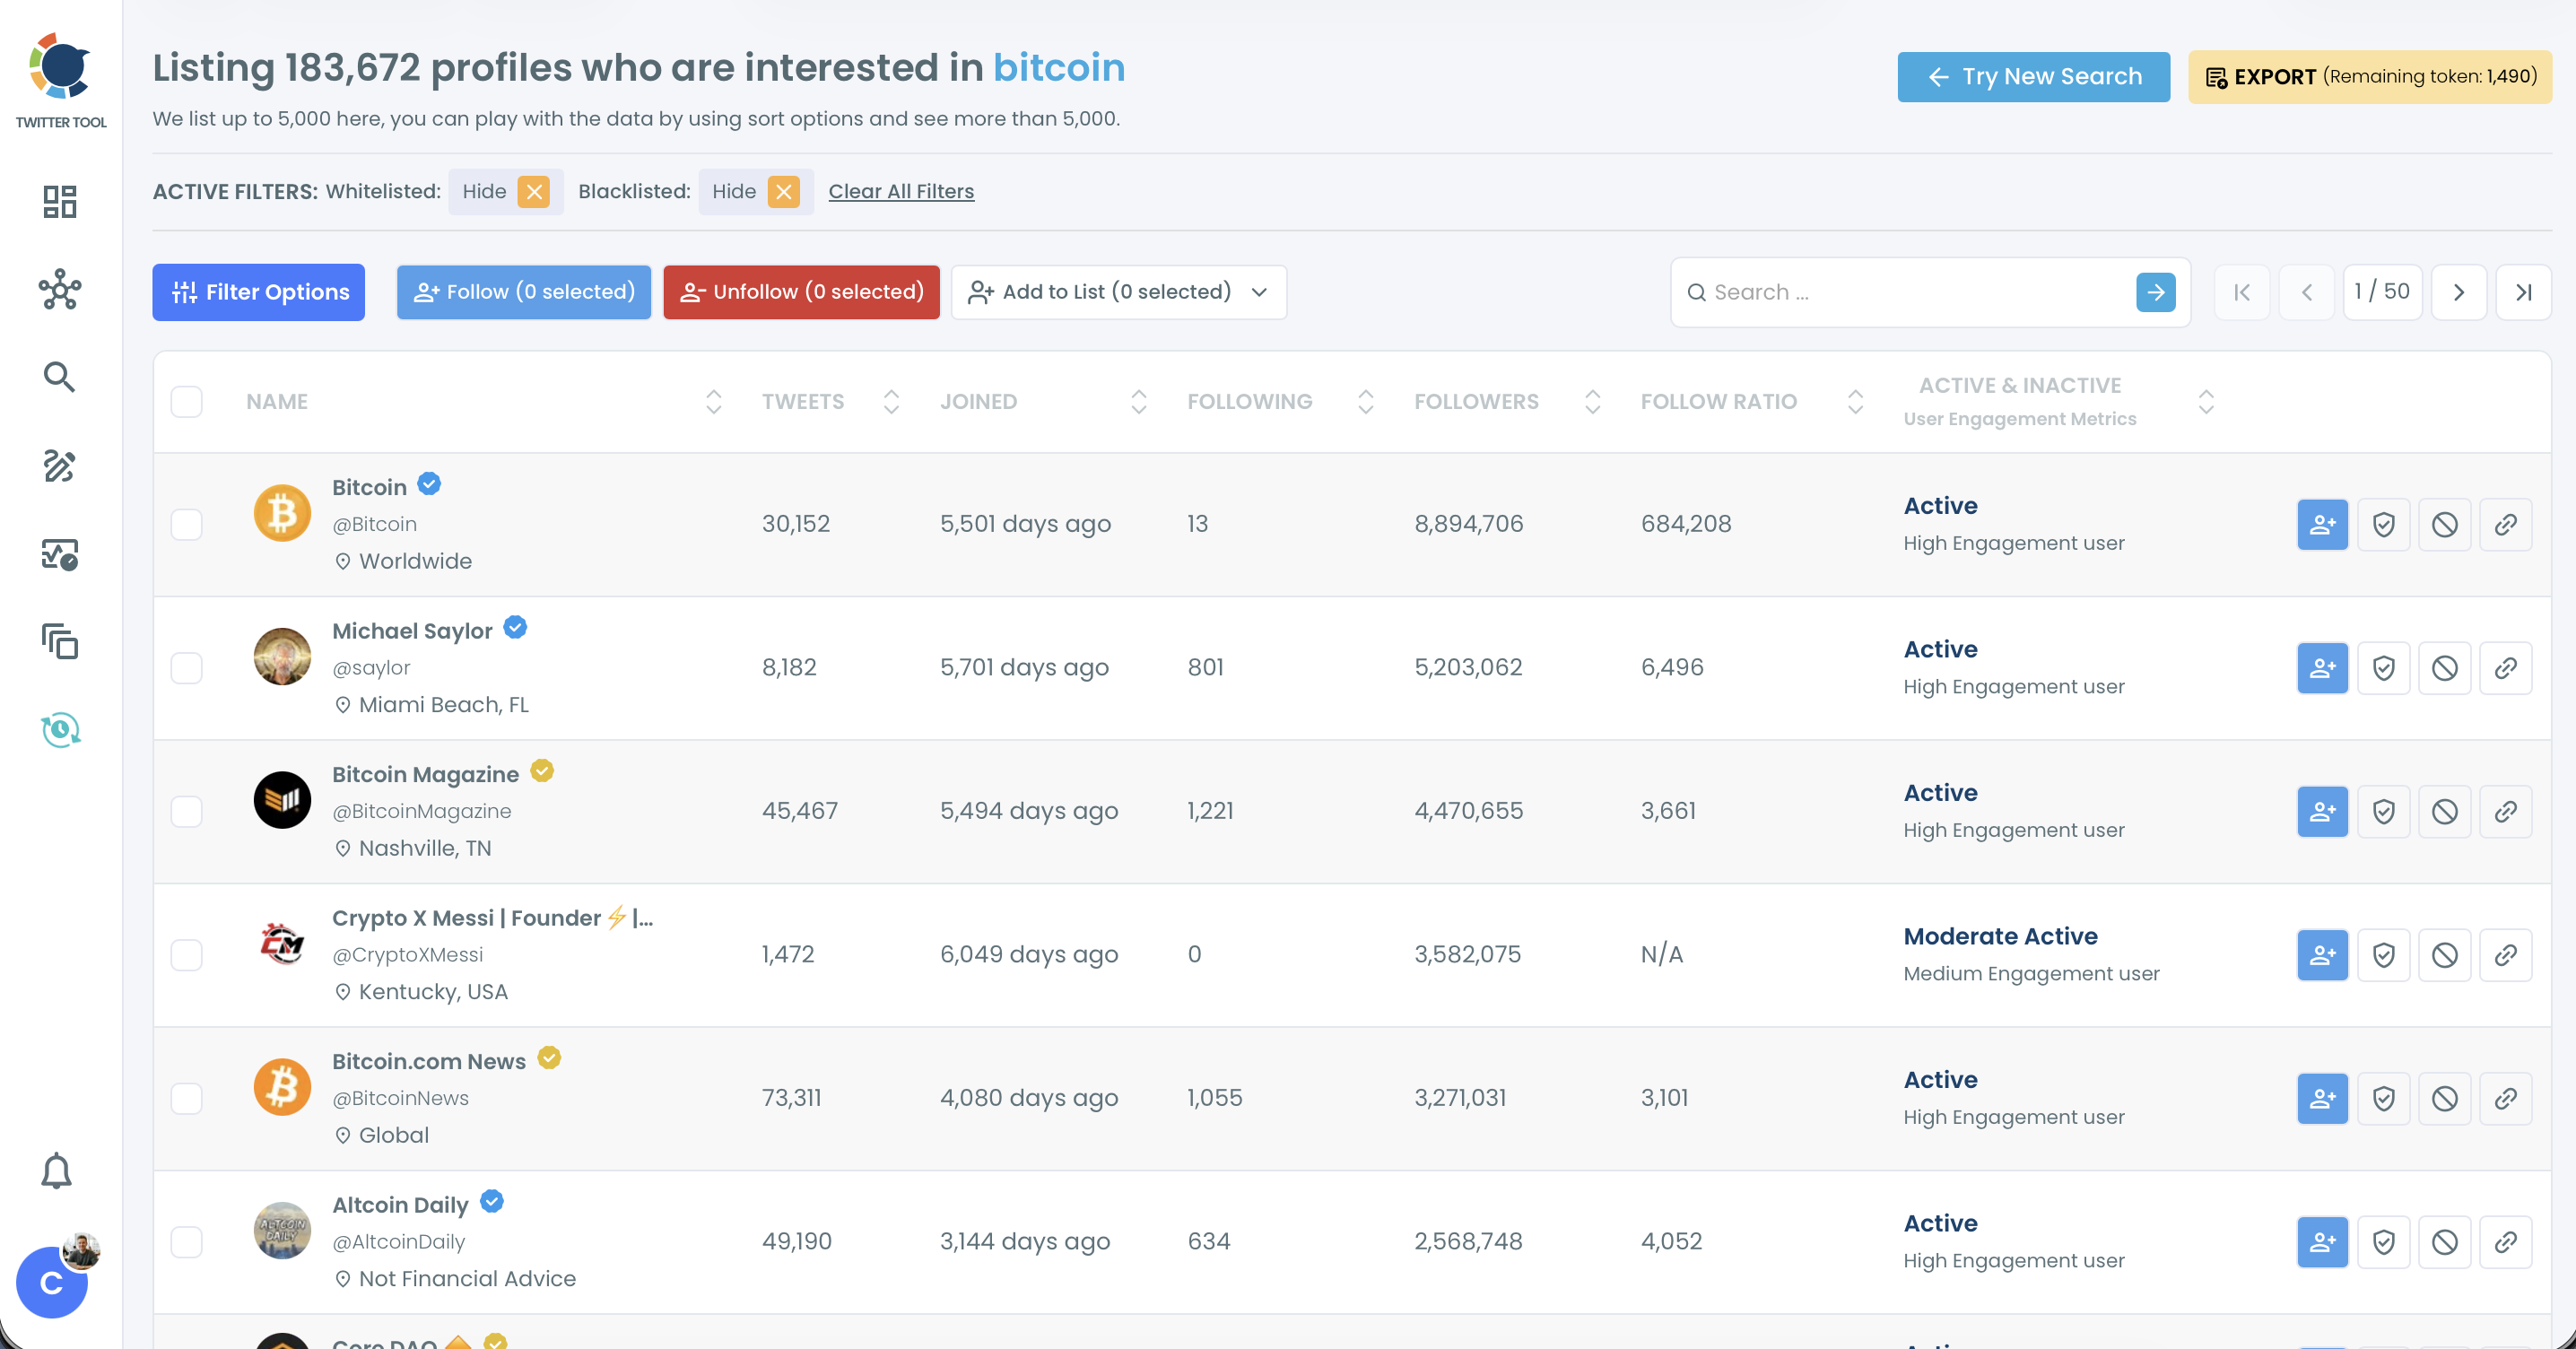
Task: Open the dashboard grid icon in sidebar
Action: 60,201
